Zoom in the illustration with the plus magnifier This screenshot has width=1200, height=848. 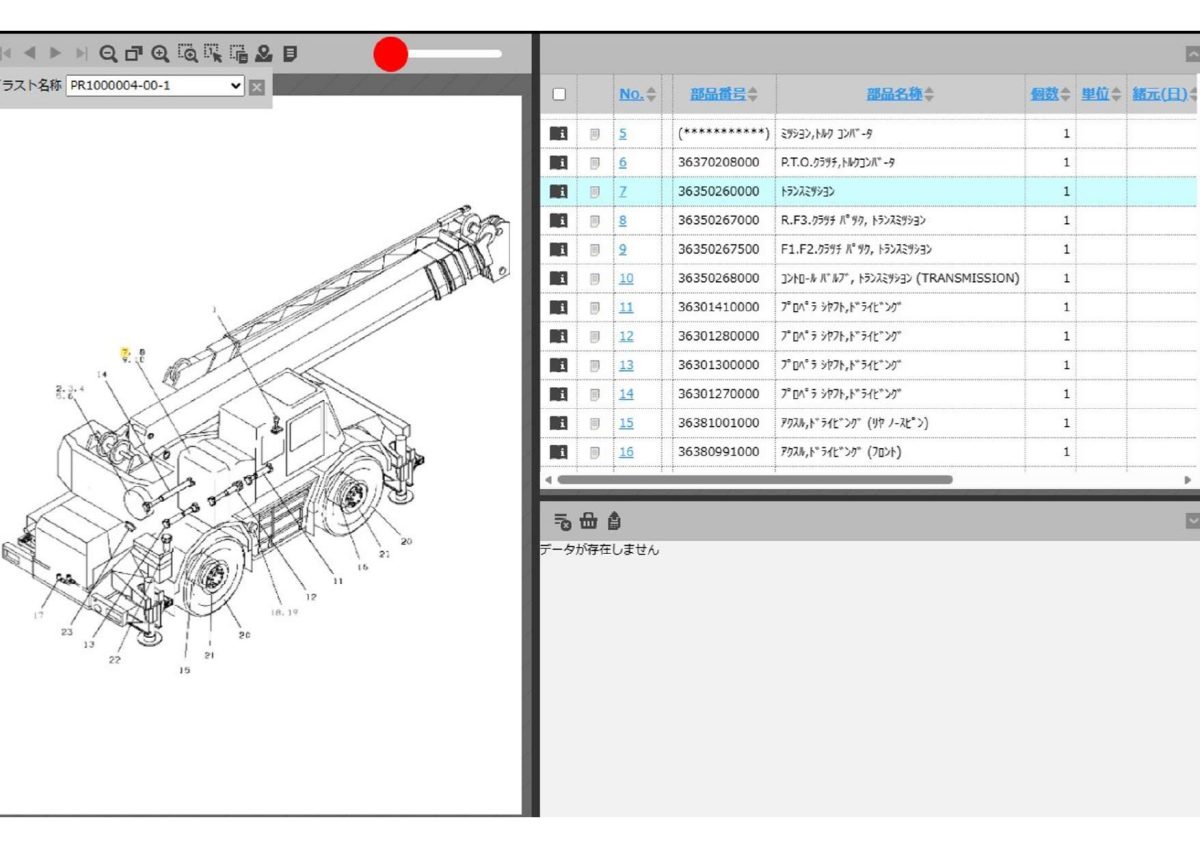pyautogui.click(x=160, y=54)
